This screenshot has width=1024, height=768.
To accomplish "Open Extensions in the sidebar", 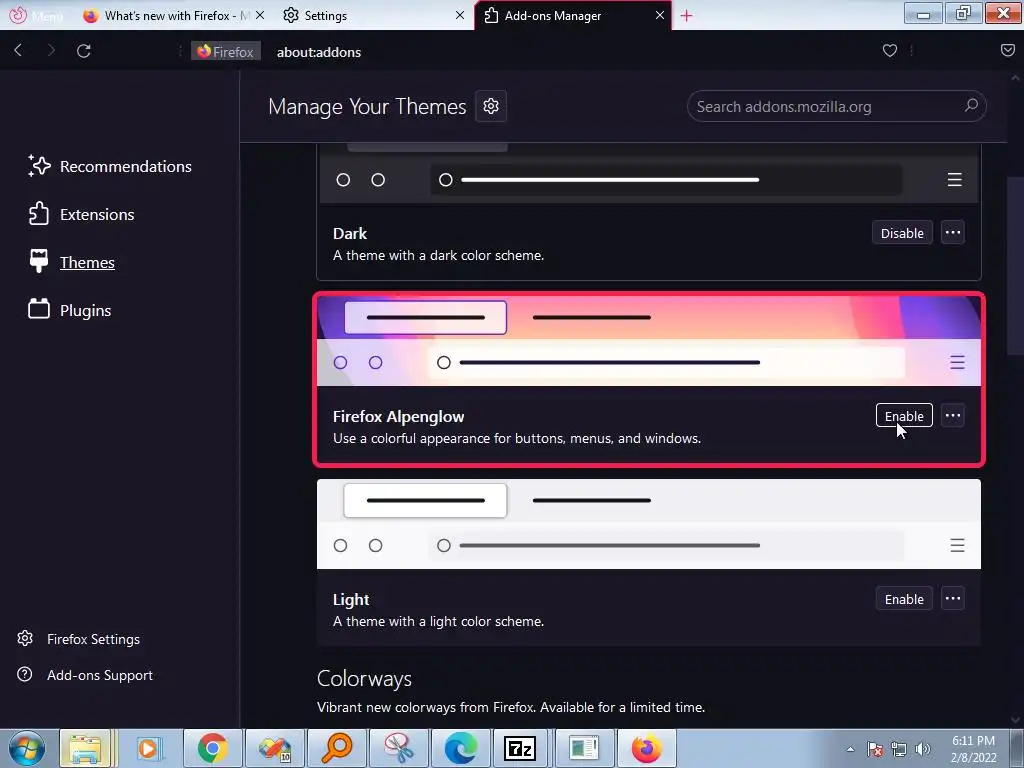I will click(81, 214).
